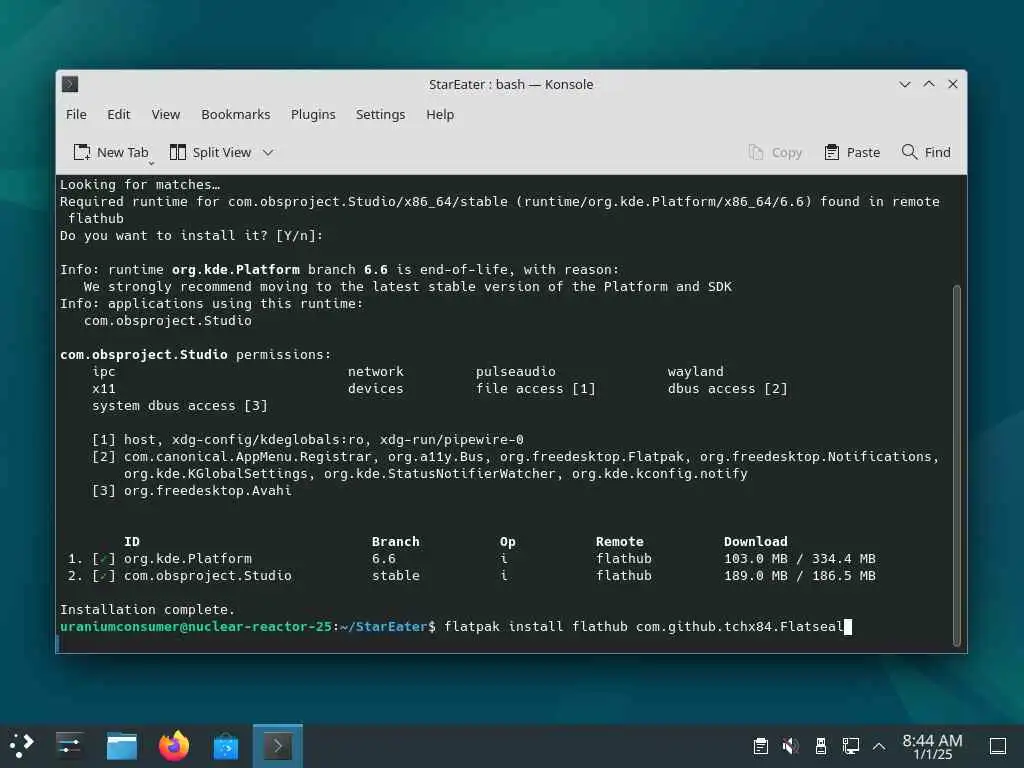Click the Split View panes icon

click(178, 152)
